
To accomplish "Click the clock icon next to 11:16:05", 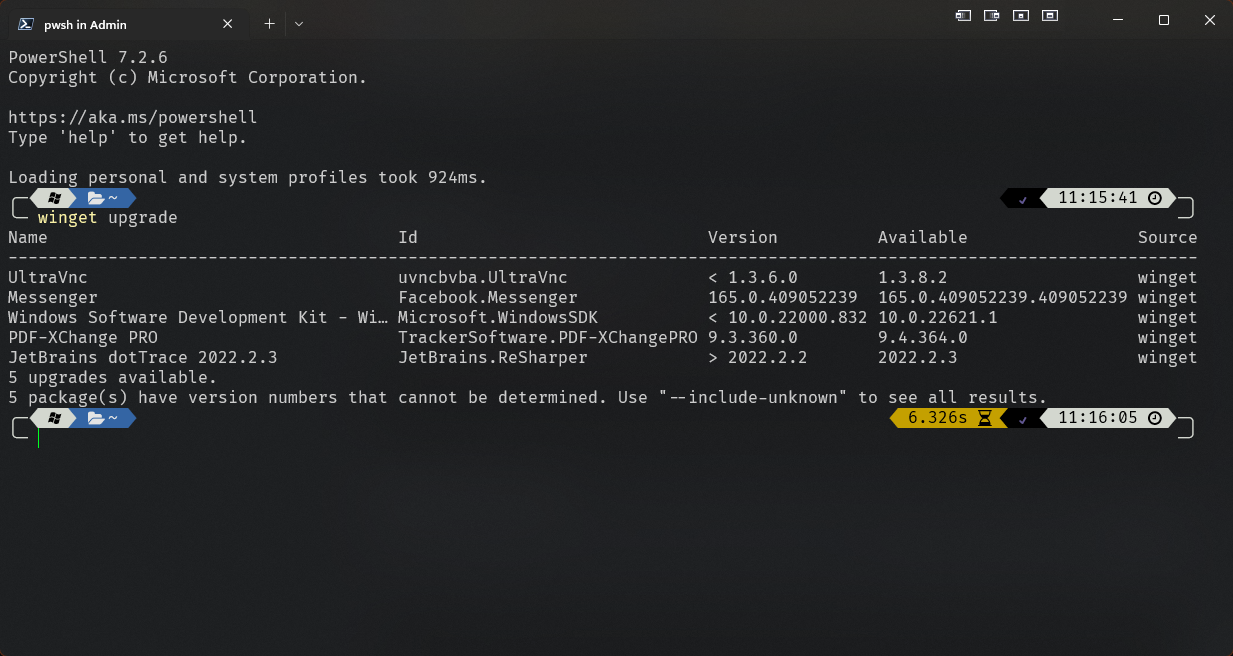I will pyautogui.click(x=1154, y=417).
